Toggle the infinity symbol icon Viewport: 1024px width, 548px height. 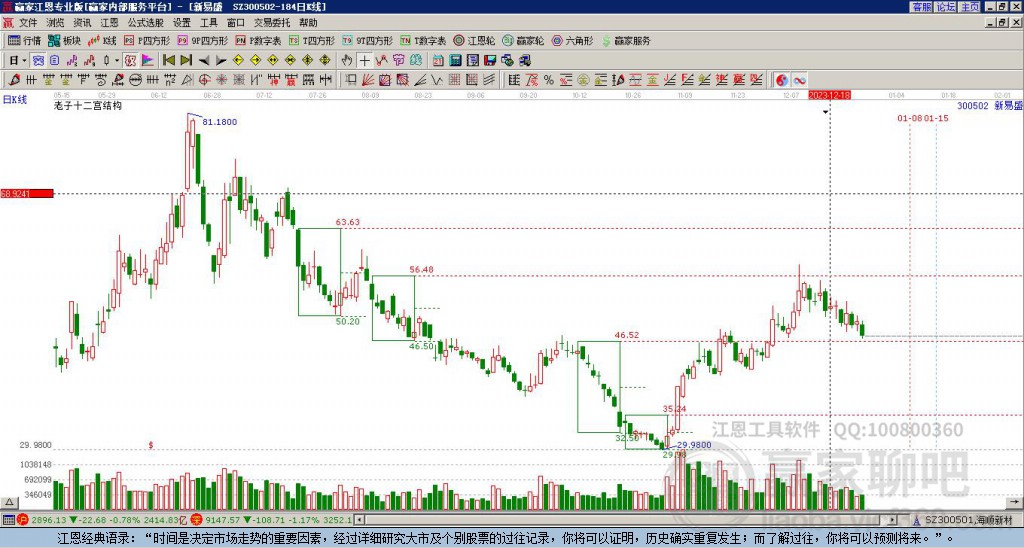click(799, 80)
